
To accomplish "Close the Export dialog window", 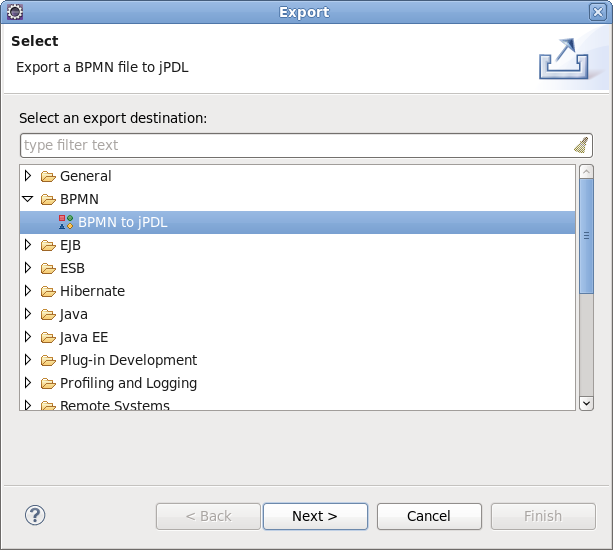I will coord(598,12).
